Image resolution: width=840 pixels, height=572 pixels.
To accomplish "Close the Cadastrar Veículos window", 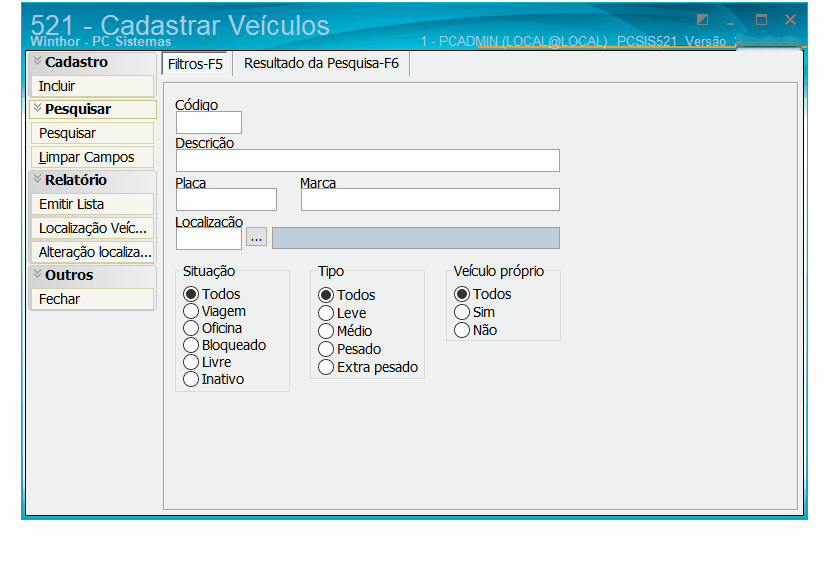I will click(790, 20).
